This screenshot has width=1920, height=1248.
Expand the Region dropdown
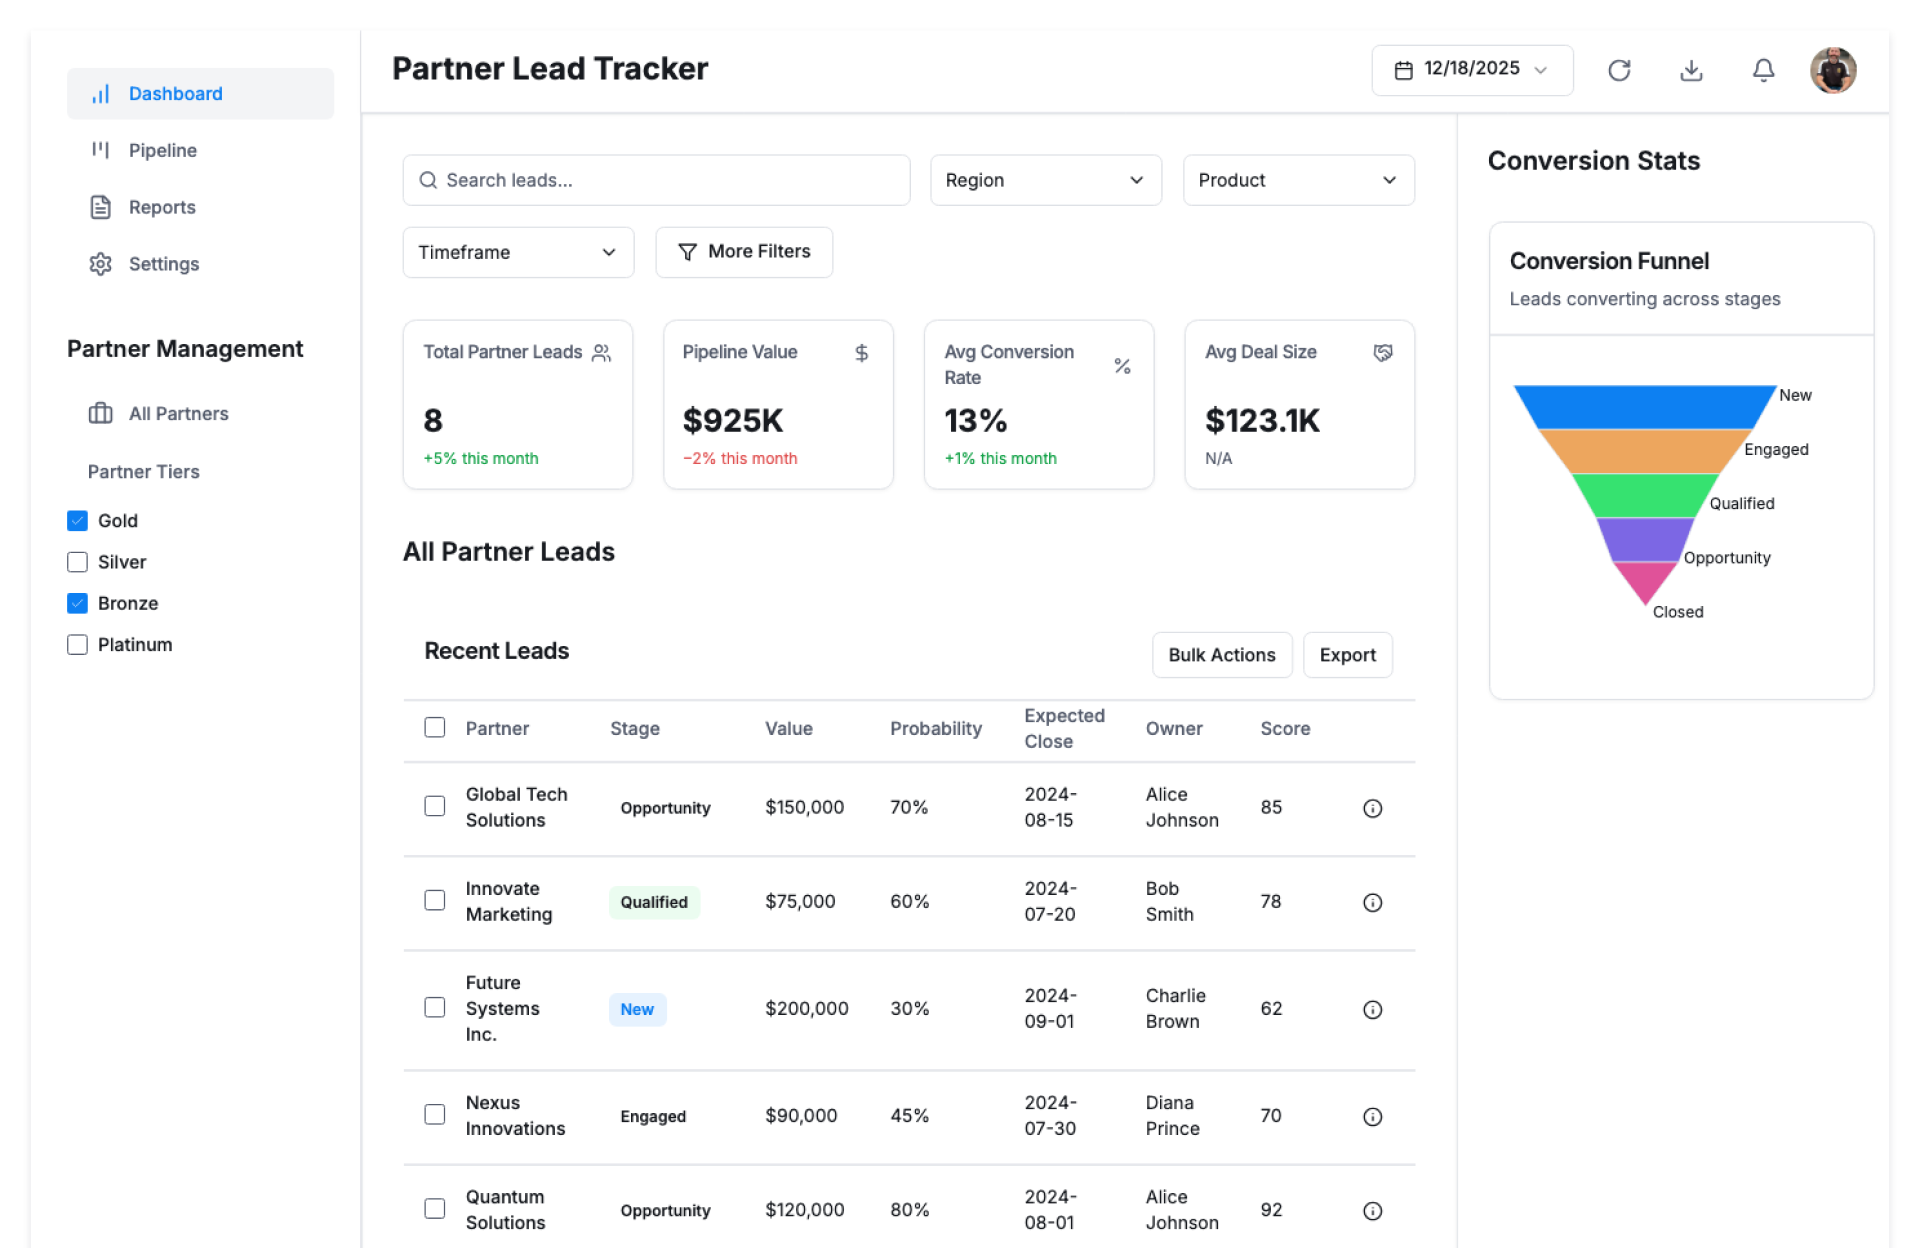pyautogui.click(x=1045, y=180)
